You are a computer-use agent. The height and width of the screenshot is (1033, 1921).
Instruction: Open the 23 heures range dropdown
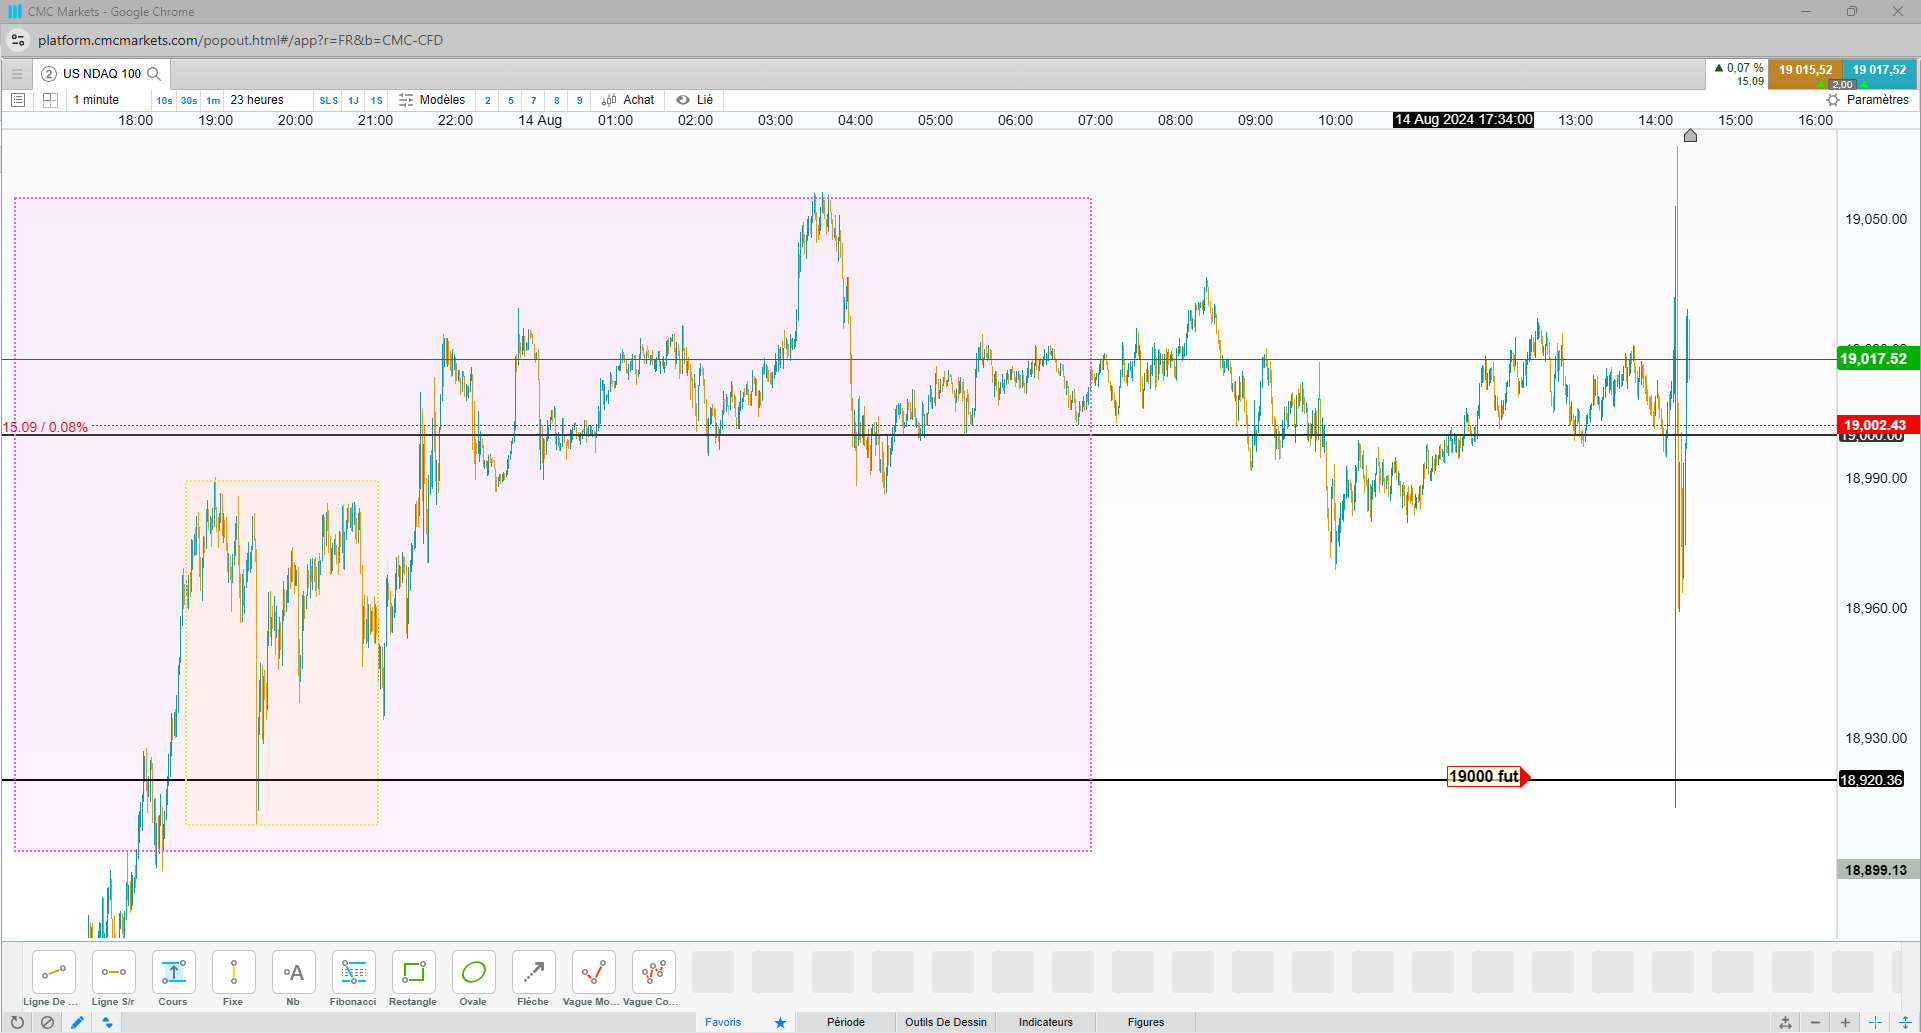coord(257,100)
